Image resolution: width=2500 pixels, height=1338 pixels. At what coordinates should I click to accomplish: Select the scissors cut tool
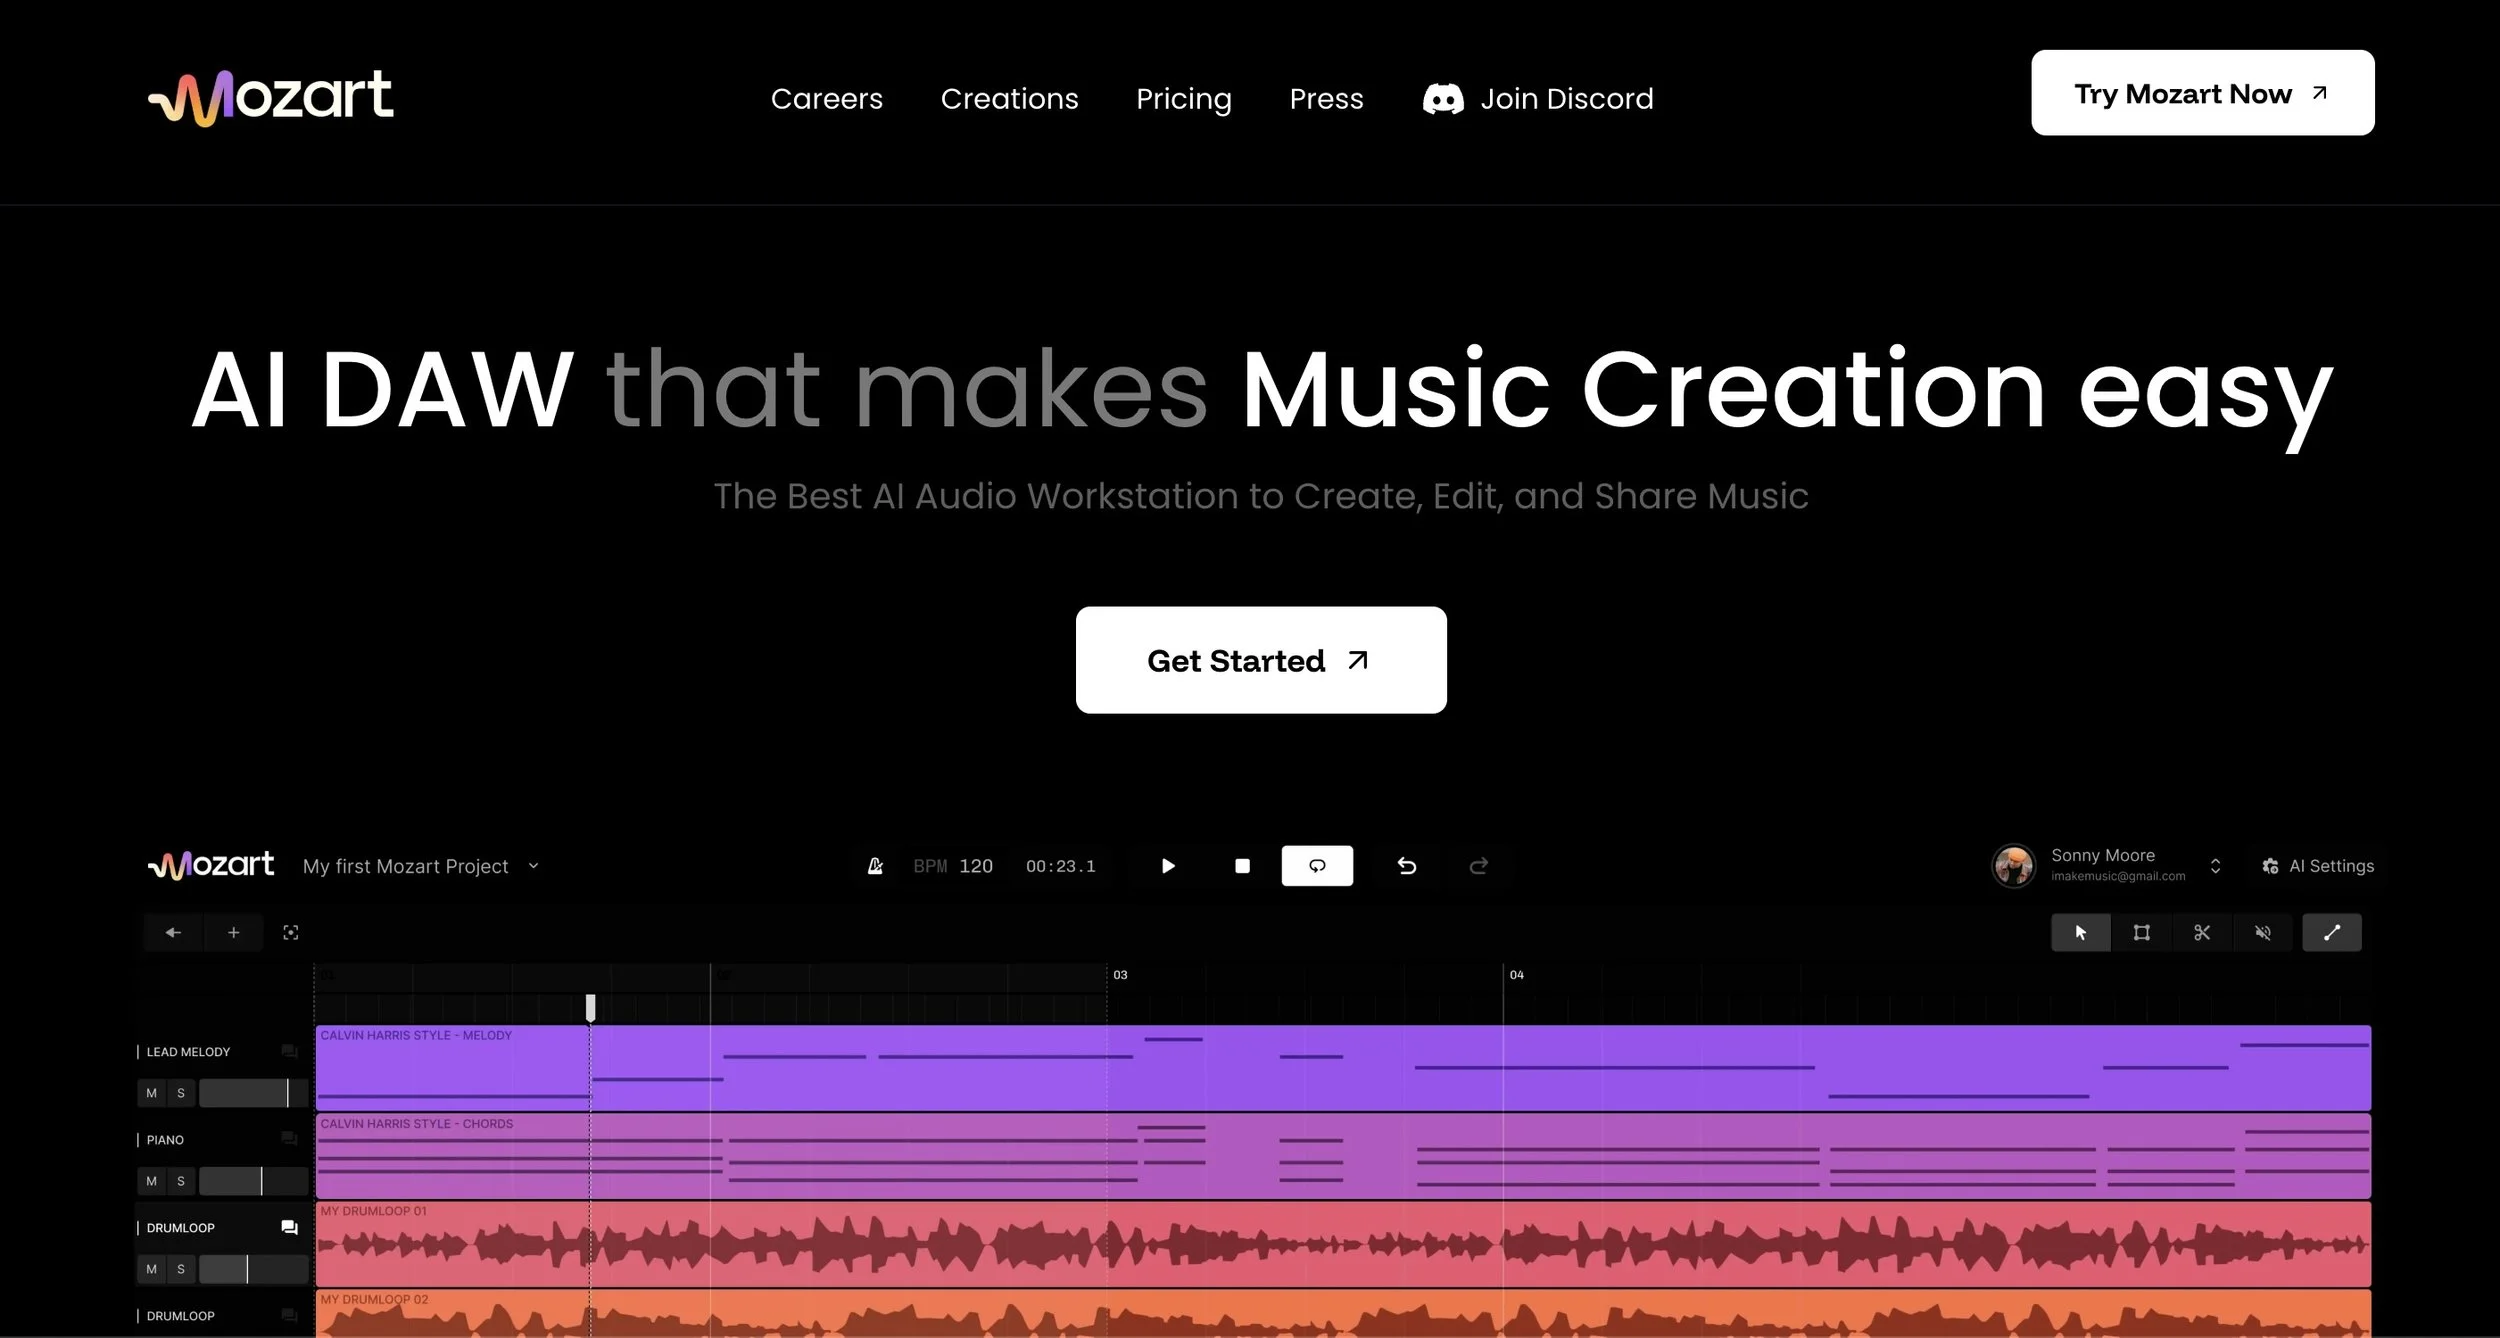point(2202,933)
